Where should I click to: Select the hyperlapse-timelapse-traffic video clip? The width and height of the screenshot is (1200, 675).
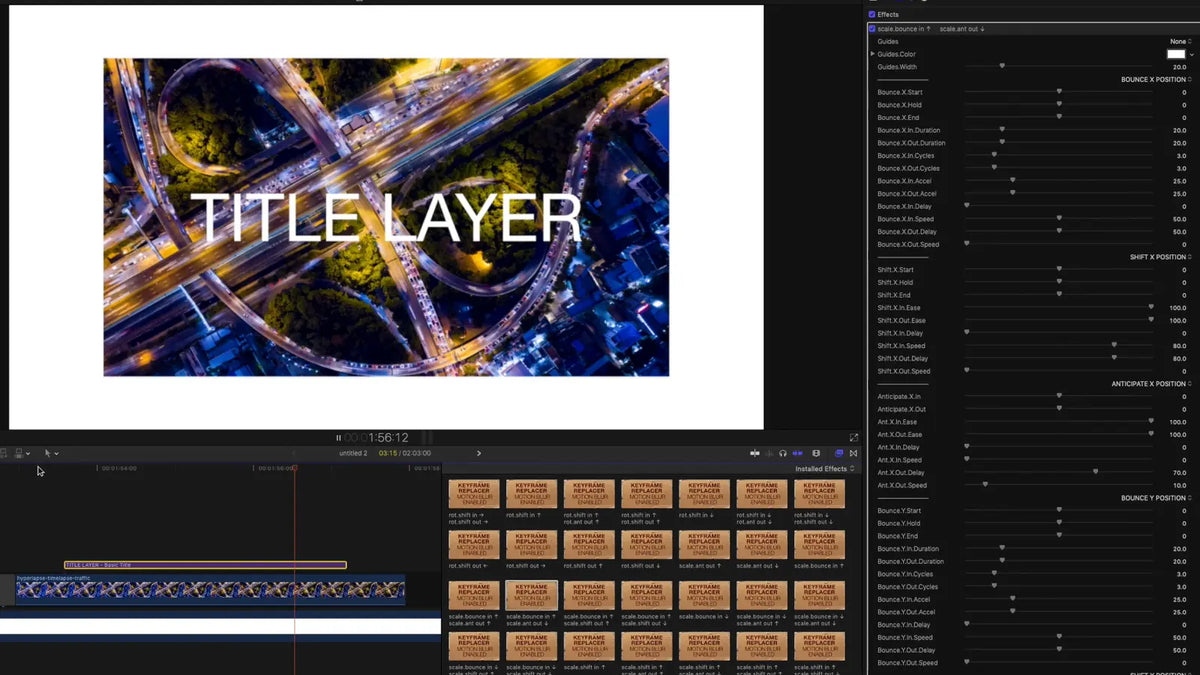[210, 590]
